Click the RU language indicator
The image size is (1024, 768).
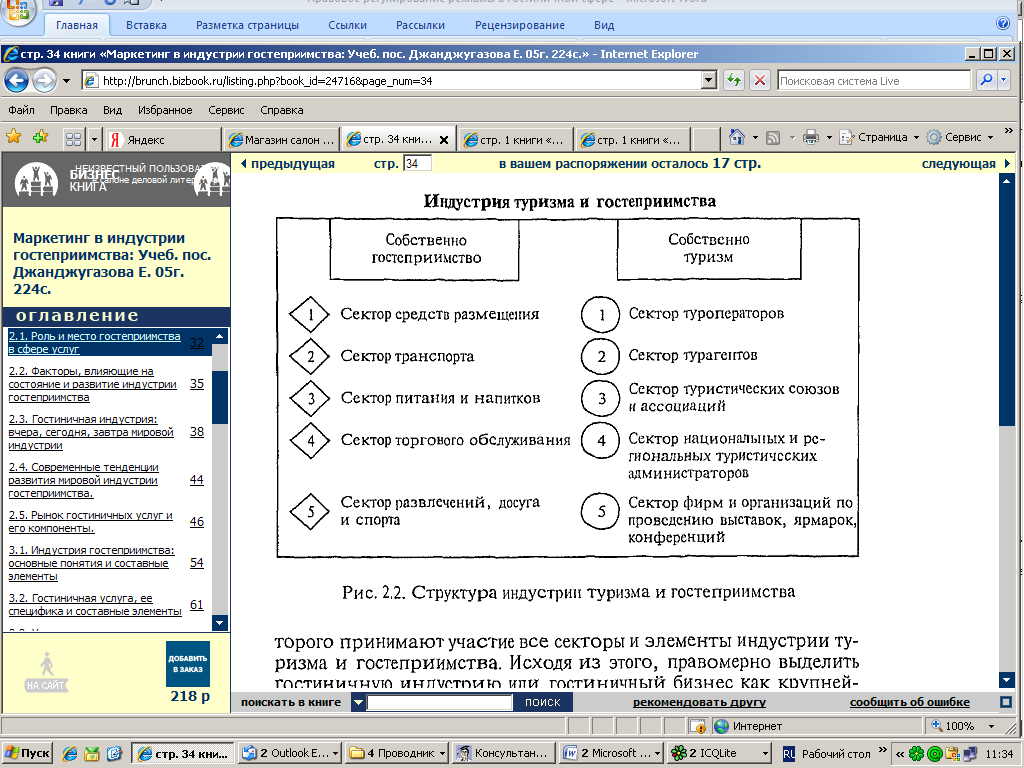[x=788, y=754]
